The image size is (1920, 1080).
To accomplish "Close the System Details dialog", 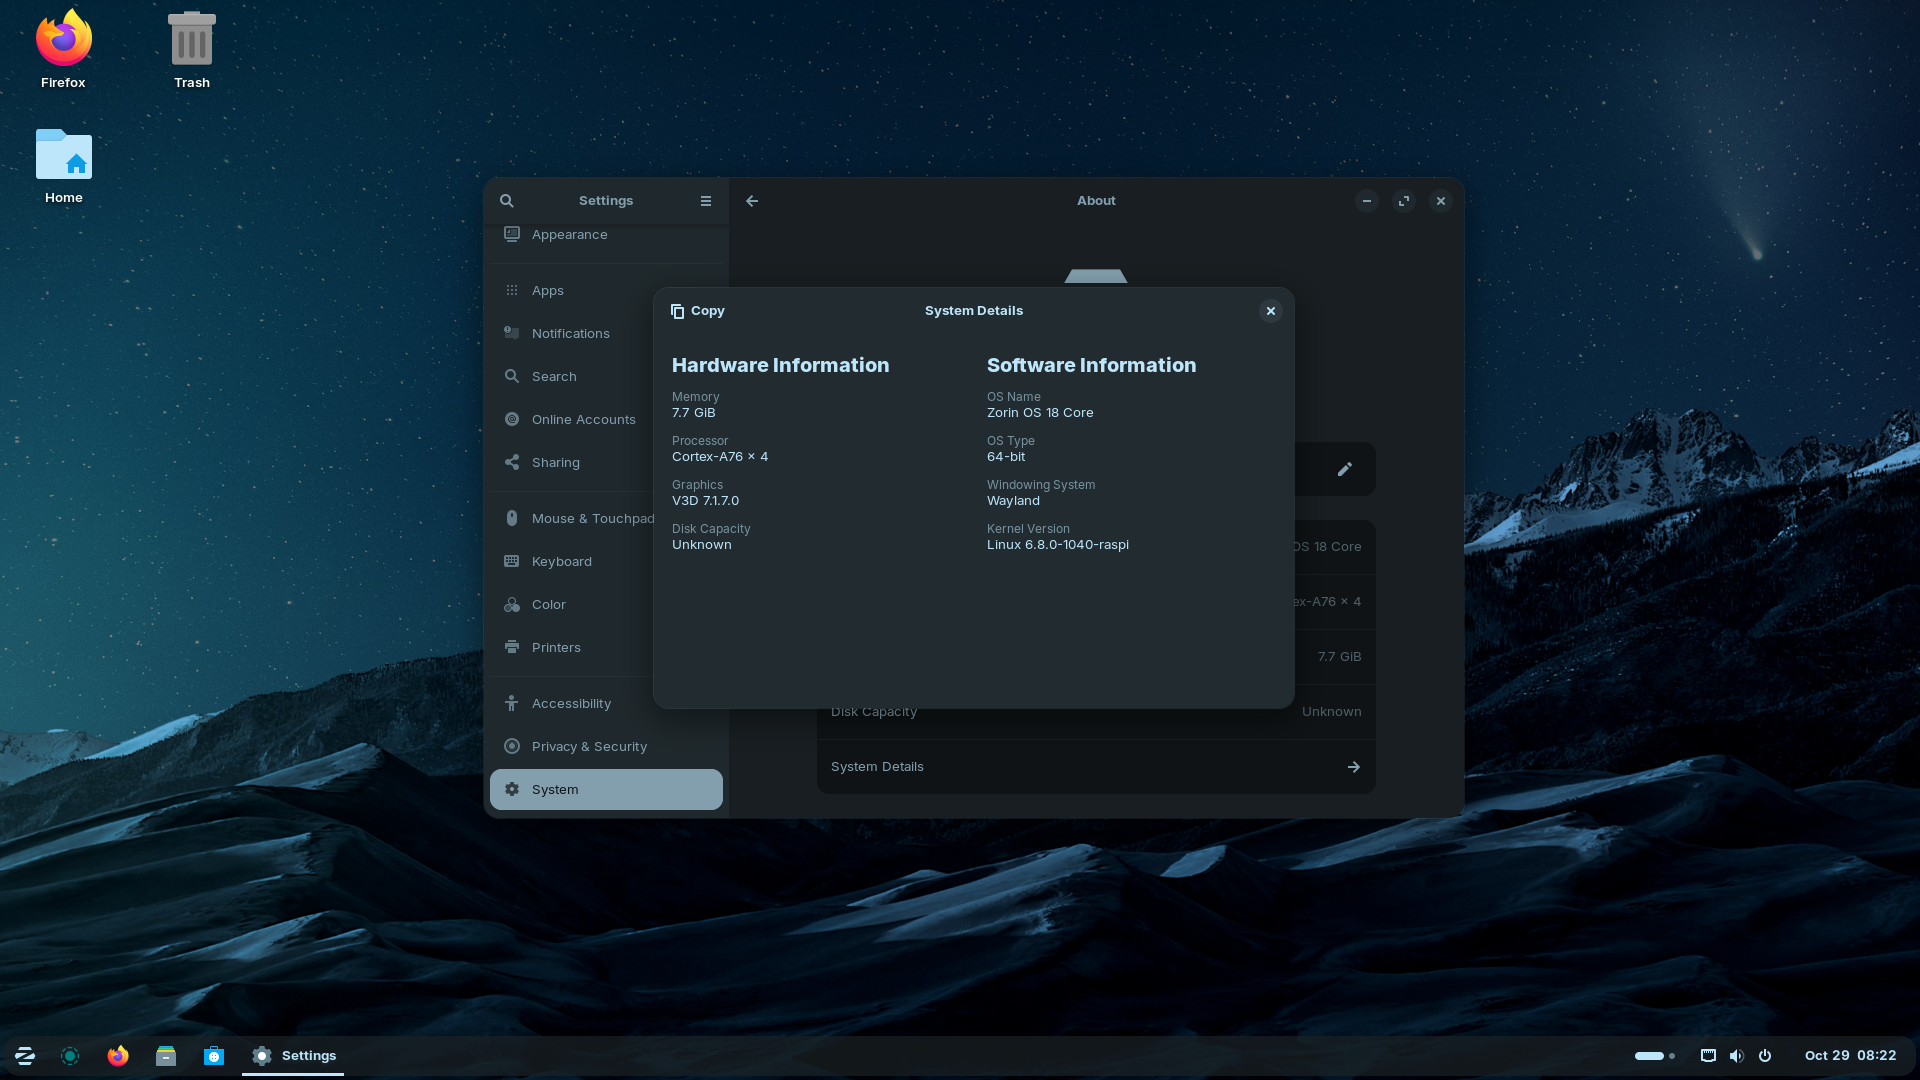I will pos(1270,311).
